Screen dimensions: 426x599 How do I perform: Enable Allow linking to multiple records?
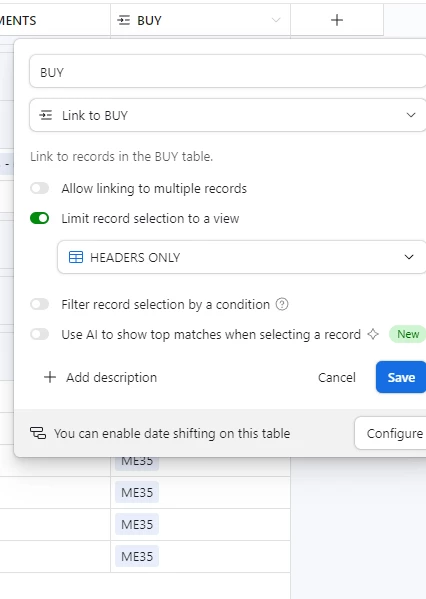[40, 188]
